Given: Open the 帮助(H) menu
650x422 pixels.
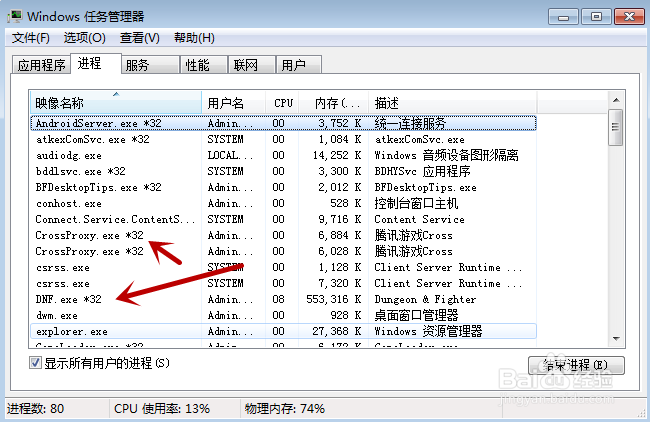Looking at the screenshot, I should click(194, 38).
